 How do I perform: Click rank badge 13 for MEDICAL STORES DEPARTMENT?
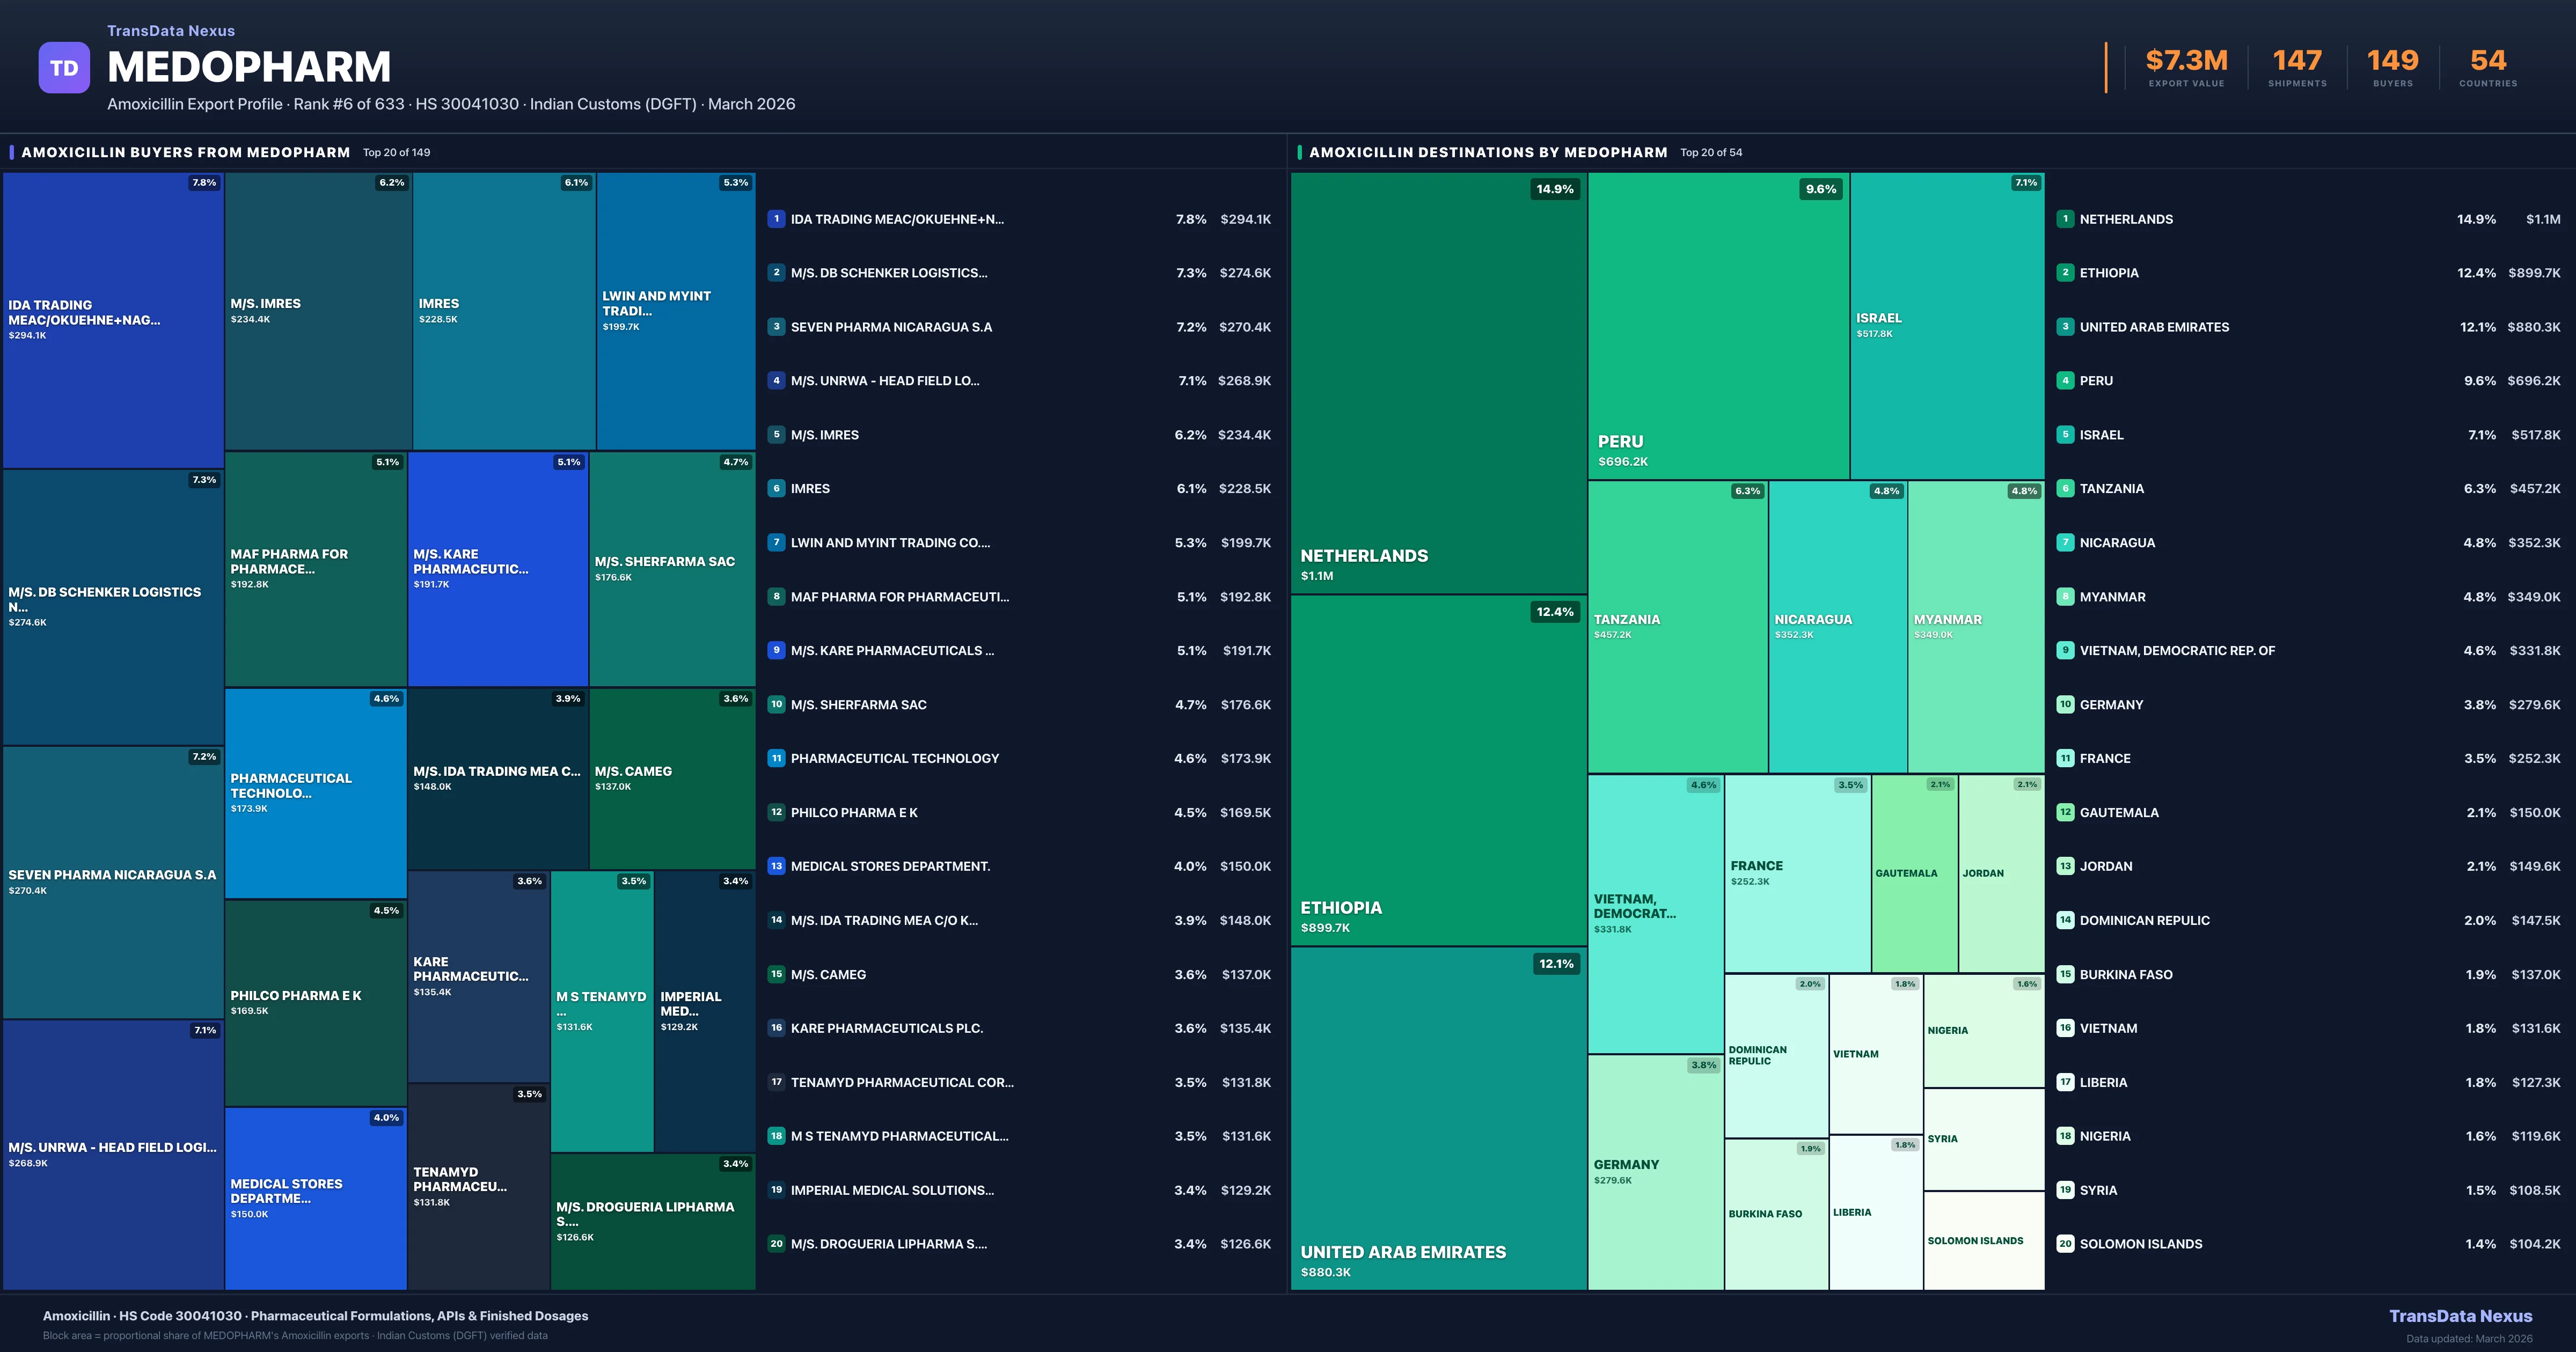[x=776, y=866]
